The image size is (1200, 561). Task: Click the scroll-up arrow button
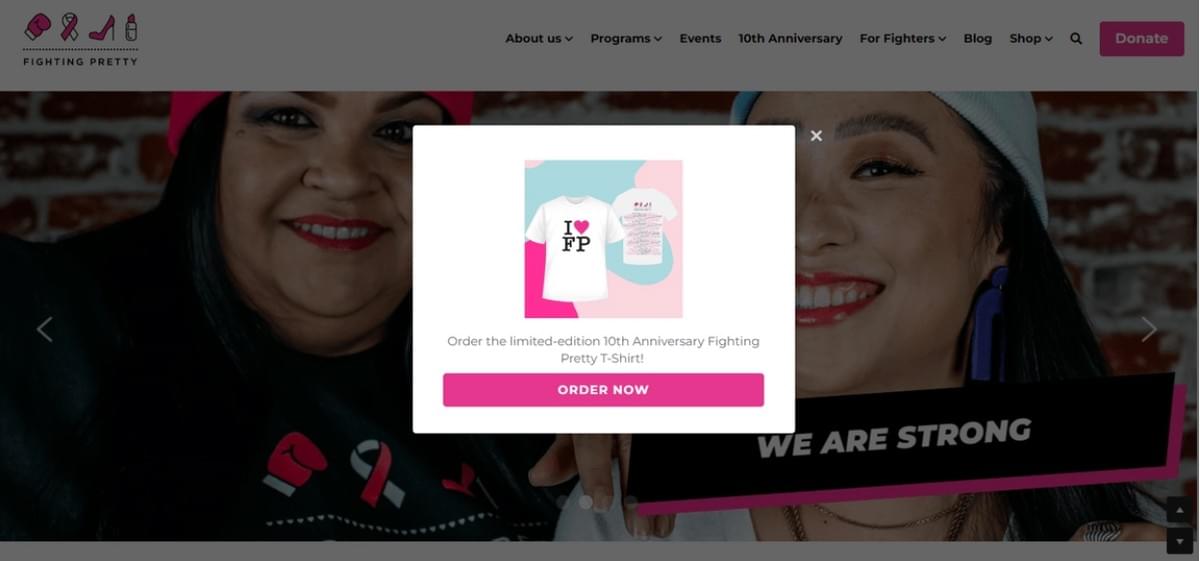1180,510
